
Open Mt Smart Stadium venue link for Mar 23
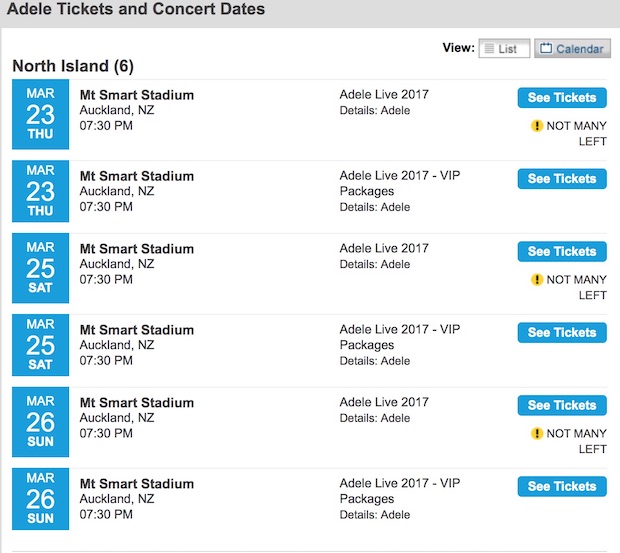pyautogui.click(x=137, y=96)
